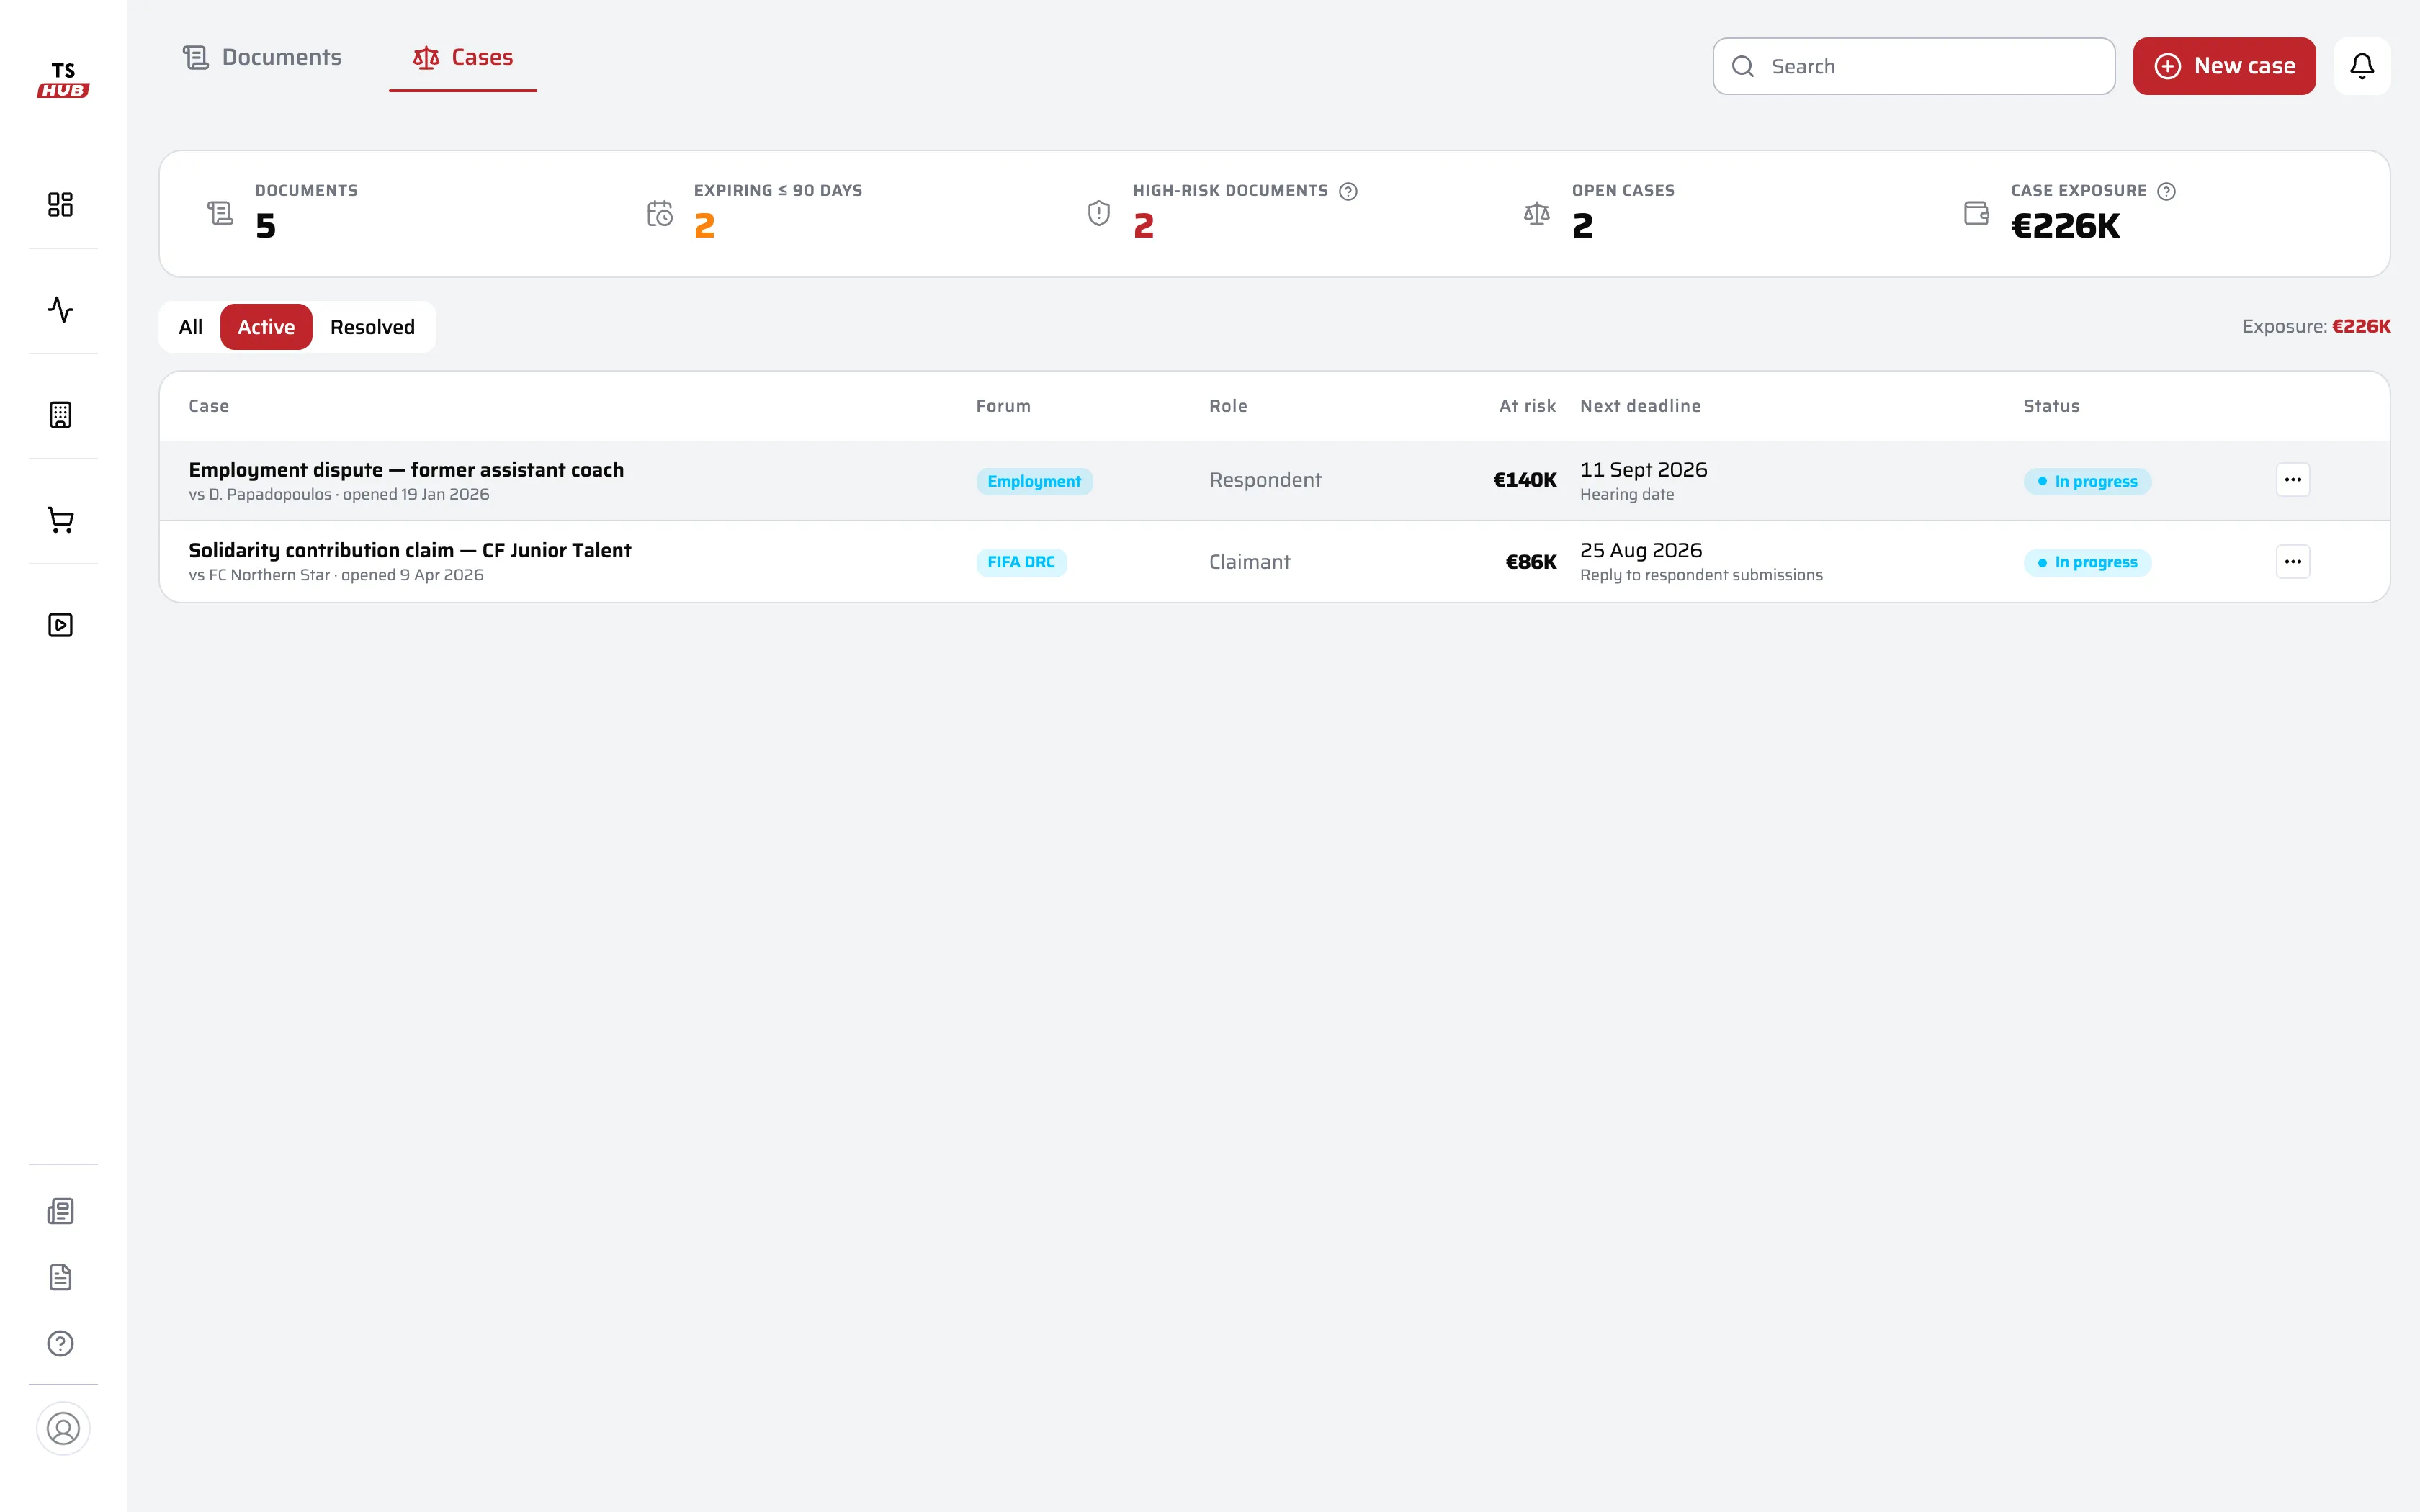Switch to the Documents tab
2420x1512 pixels.
click(262, 58)
